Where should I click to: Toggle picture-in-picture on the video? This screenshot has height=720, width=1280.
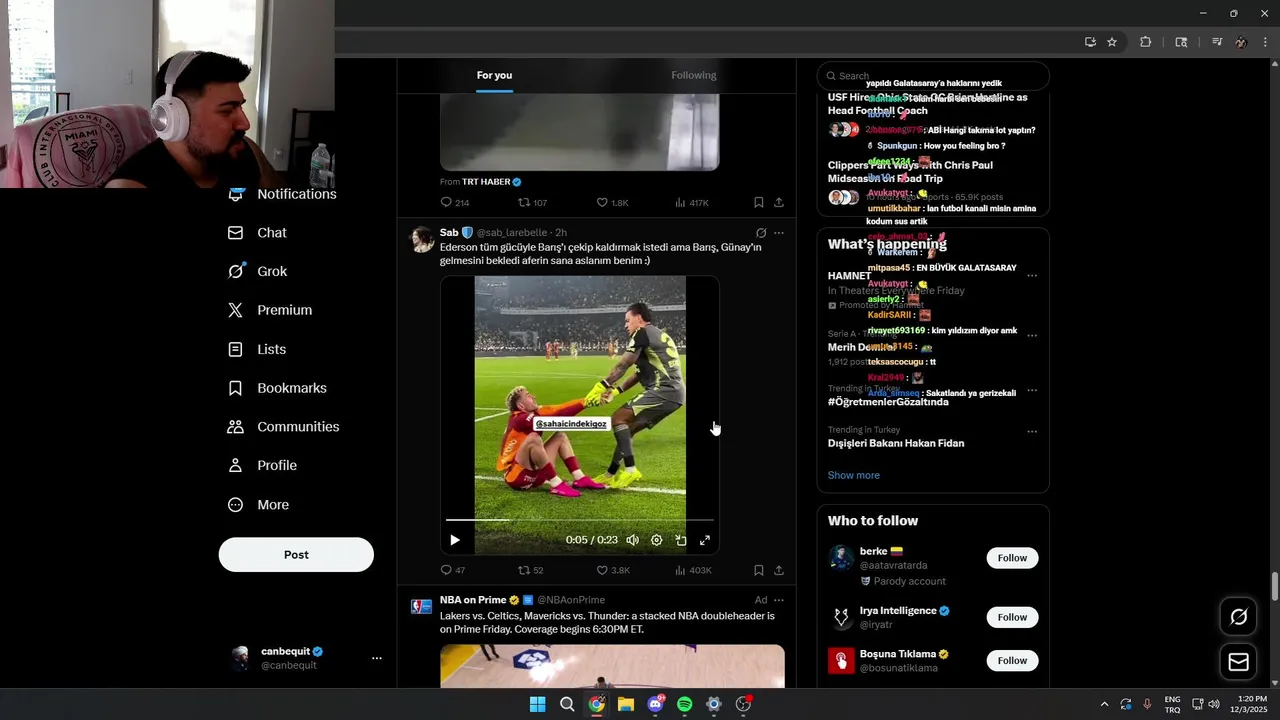tap(681, 540)
